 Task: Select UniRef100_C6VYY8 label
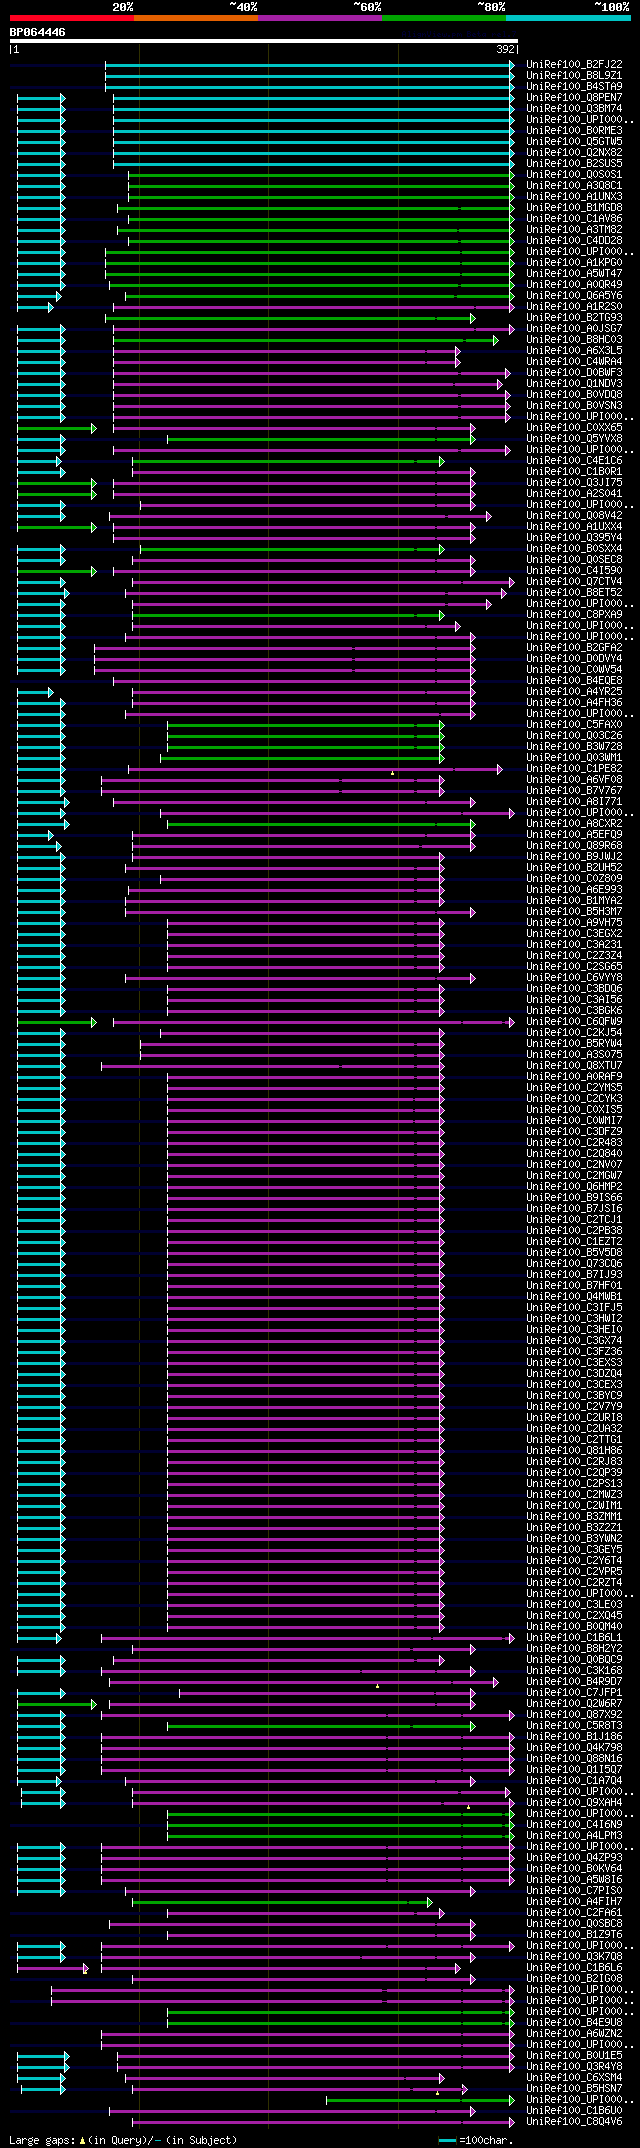(x=574, y=977)
